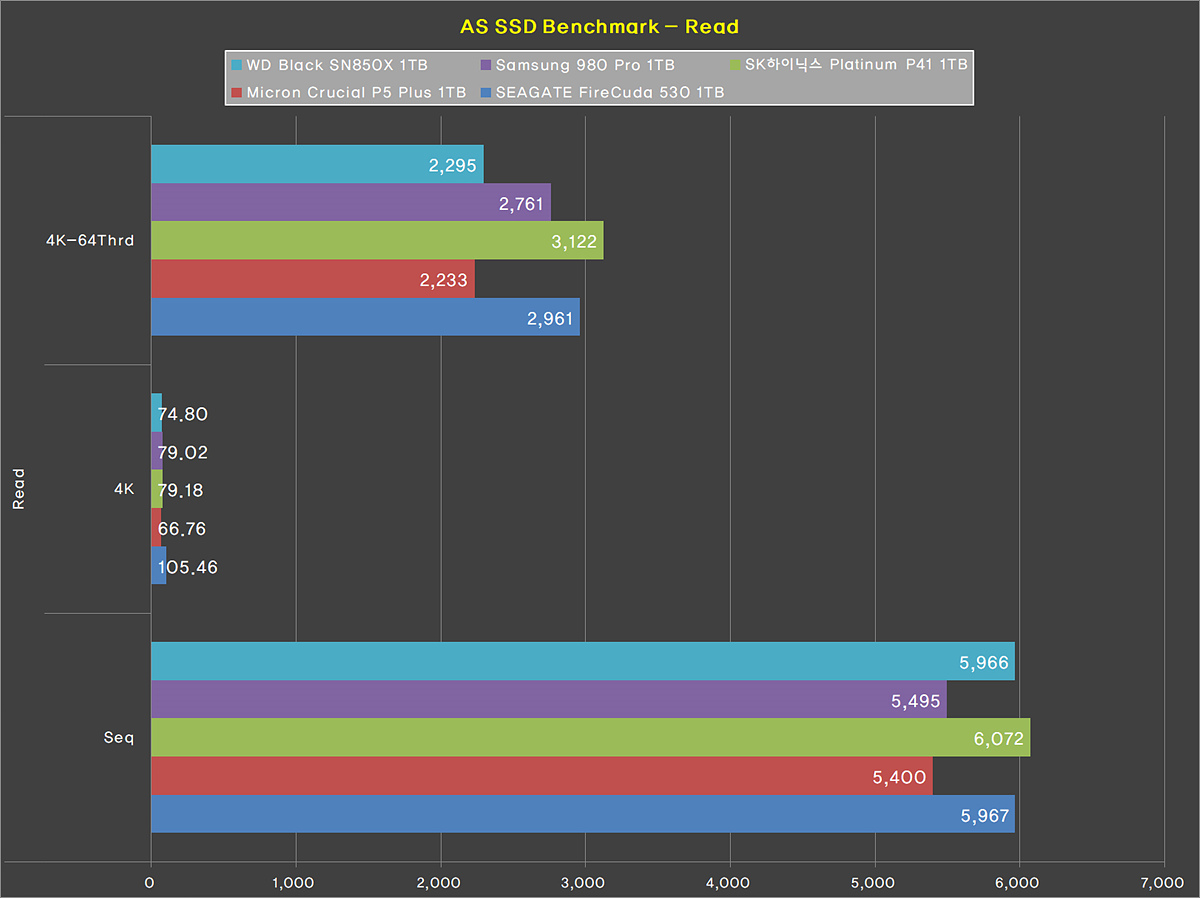
Task: Click the SEAGATE FireCuda 530 legend swatch
Action: tap(487, 93)
